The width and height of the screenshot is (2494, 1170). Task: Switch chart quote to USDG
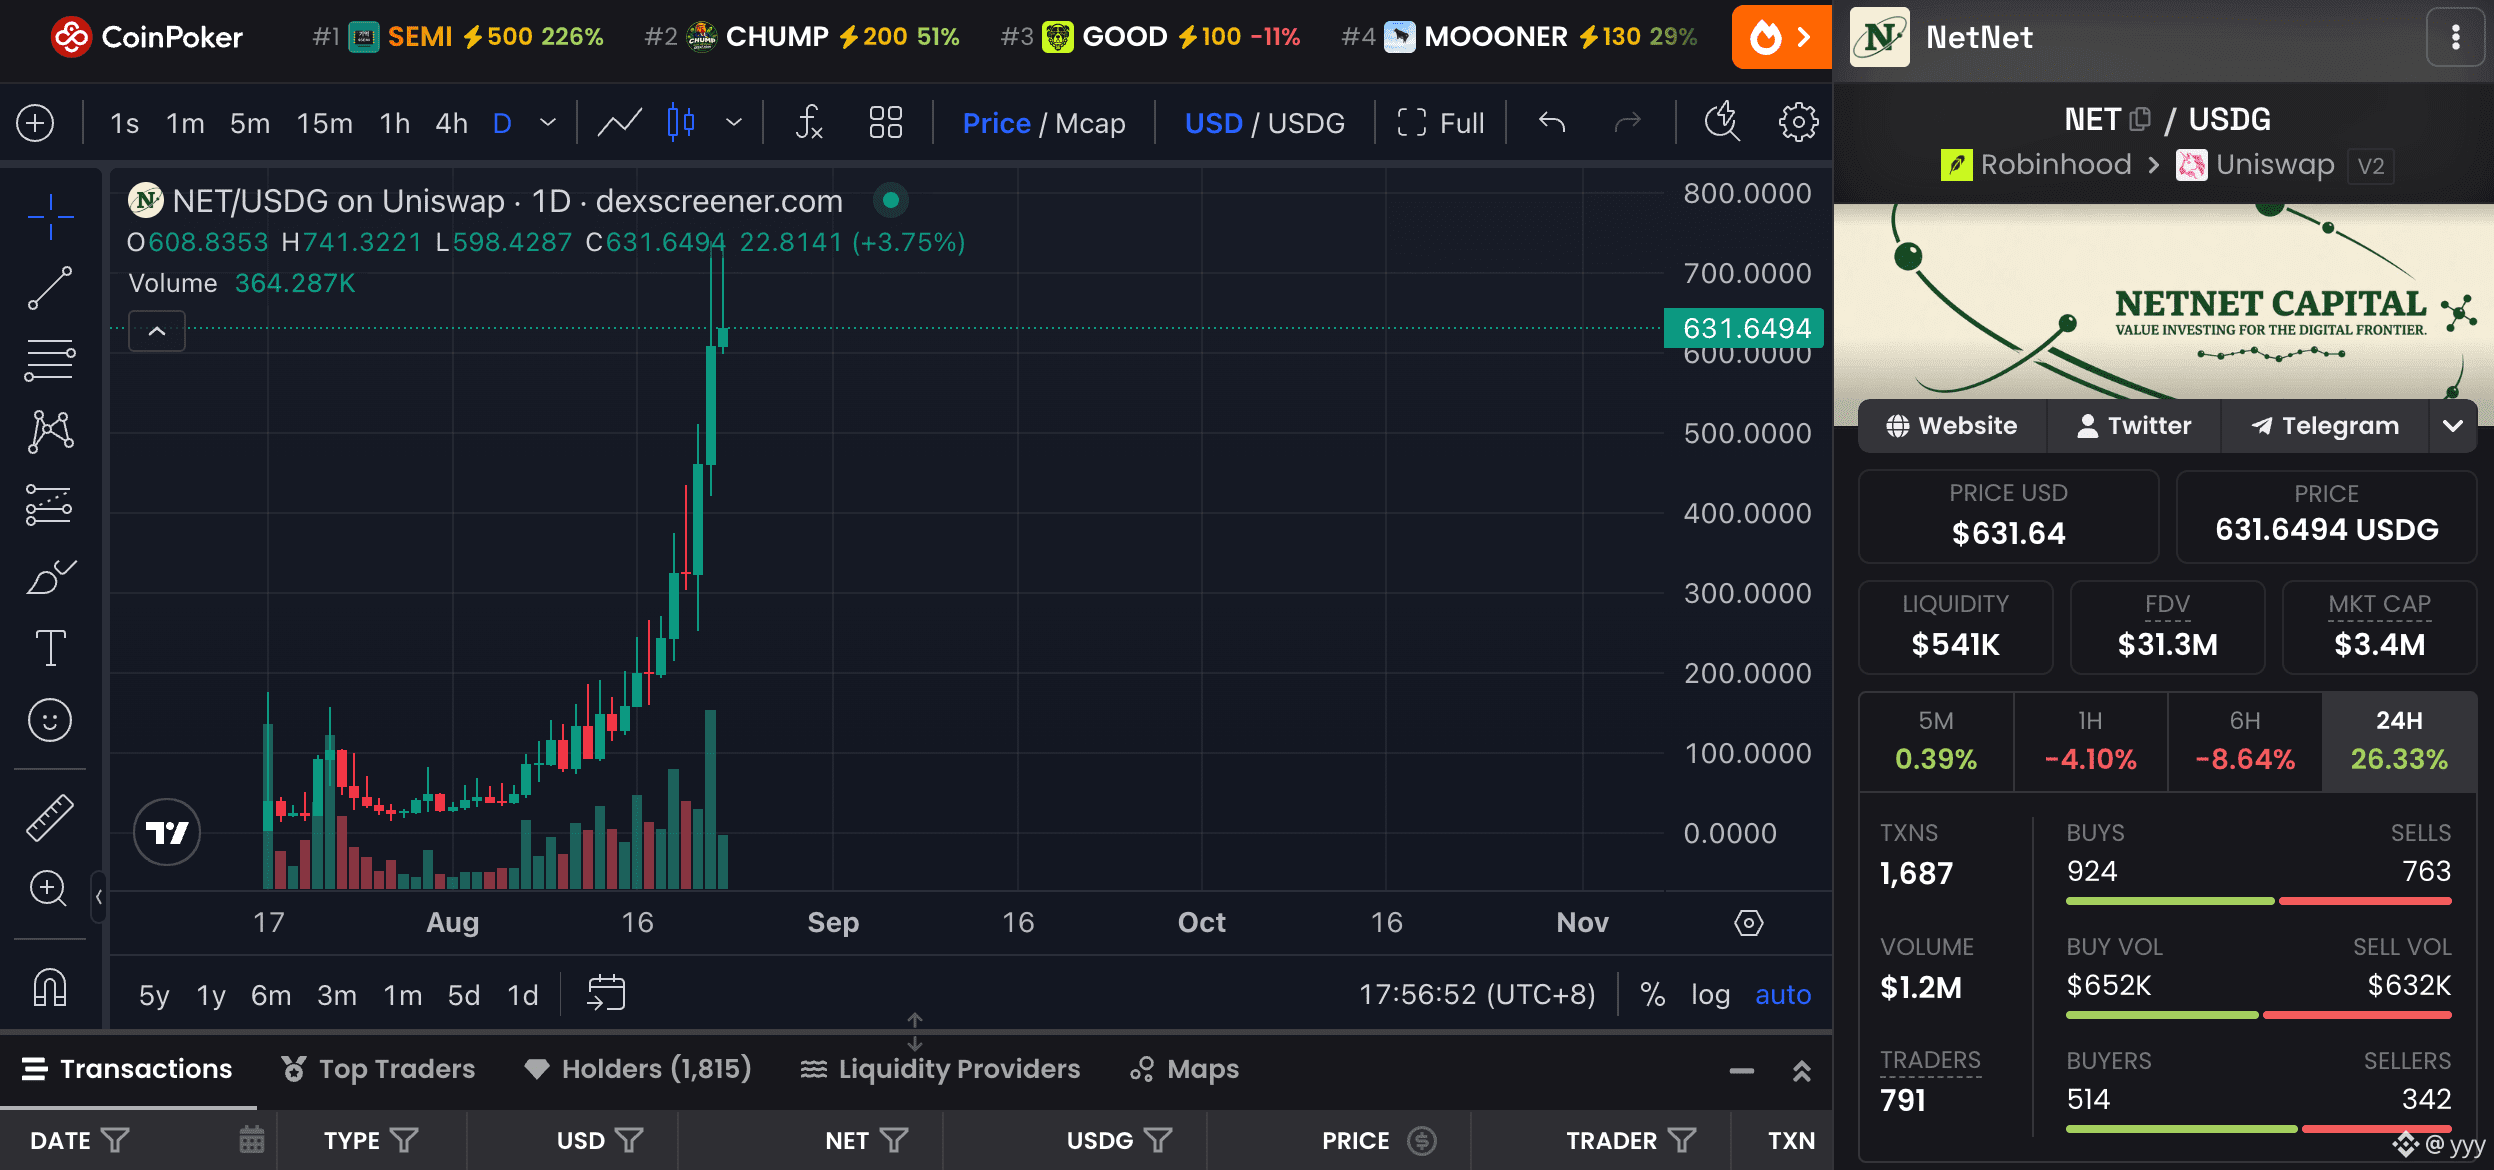(1306, 123)
